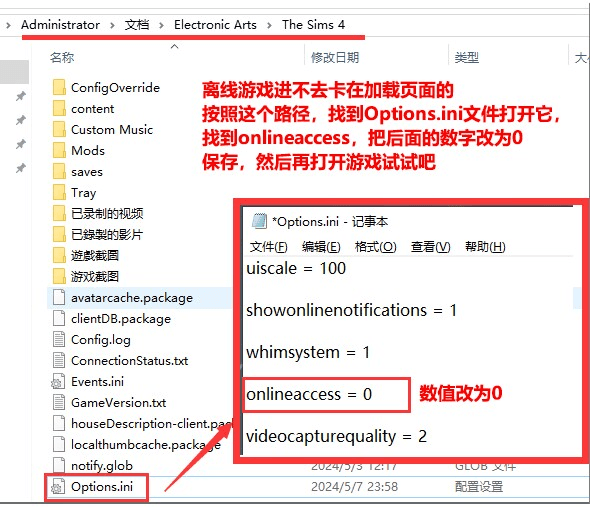Click the first pin icon in the sidebar
This screenshot has width=590, height=507.
(21, 96)
